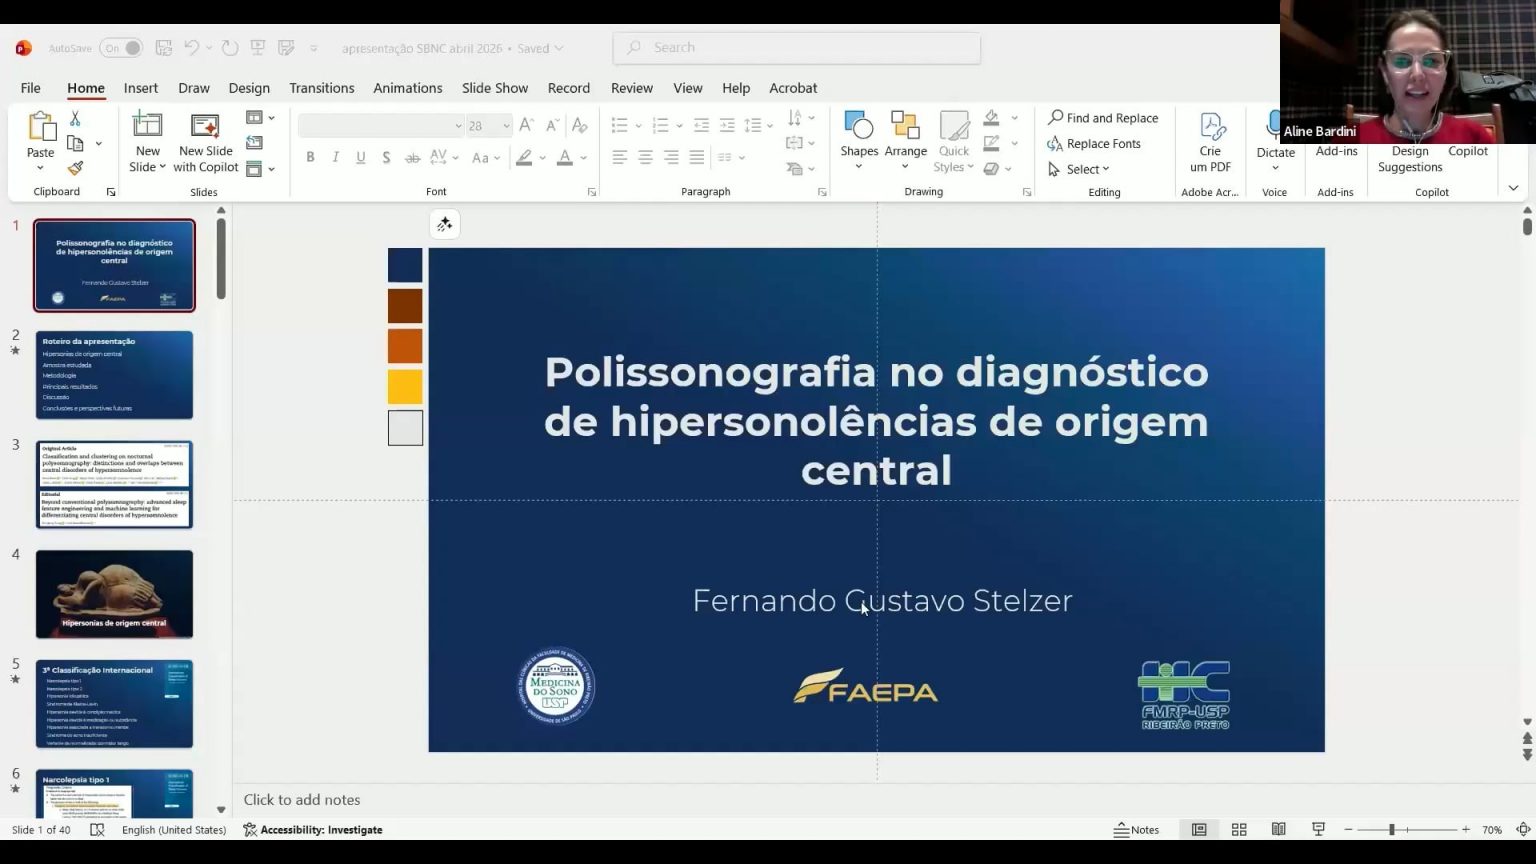Click the Format Painter brush icon

[x=75, y=169]
